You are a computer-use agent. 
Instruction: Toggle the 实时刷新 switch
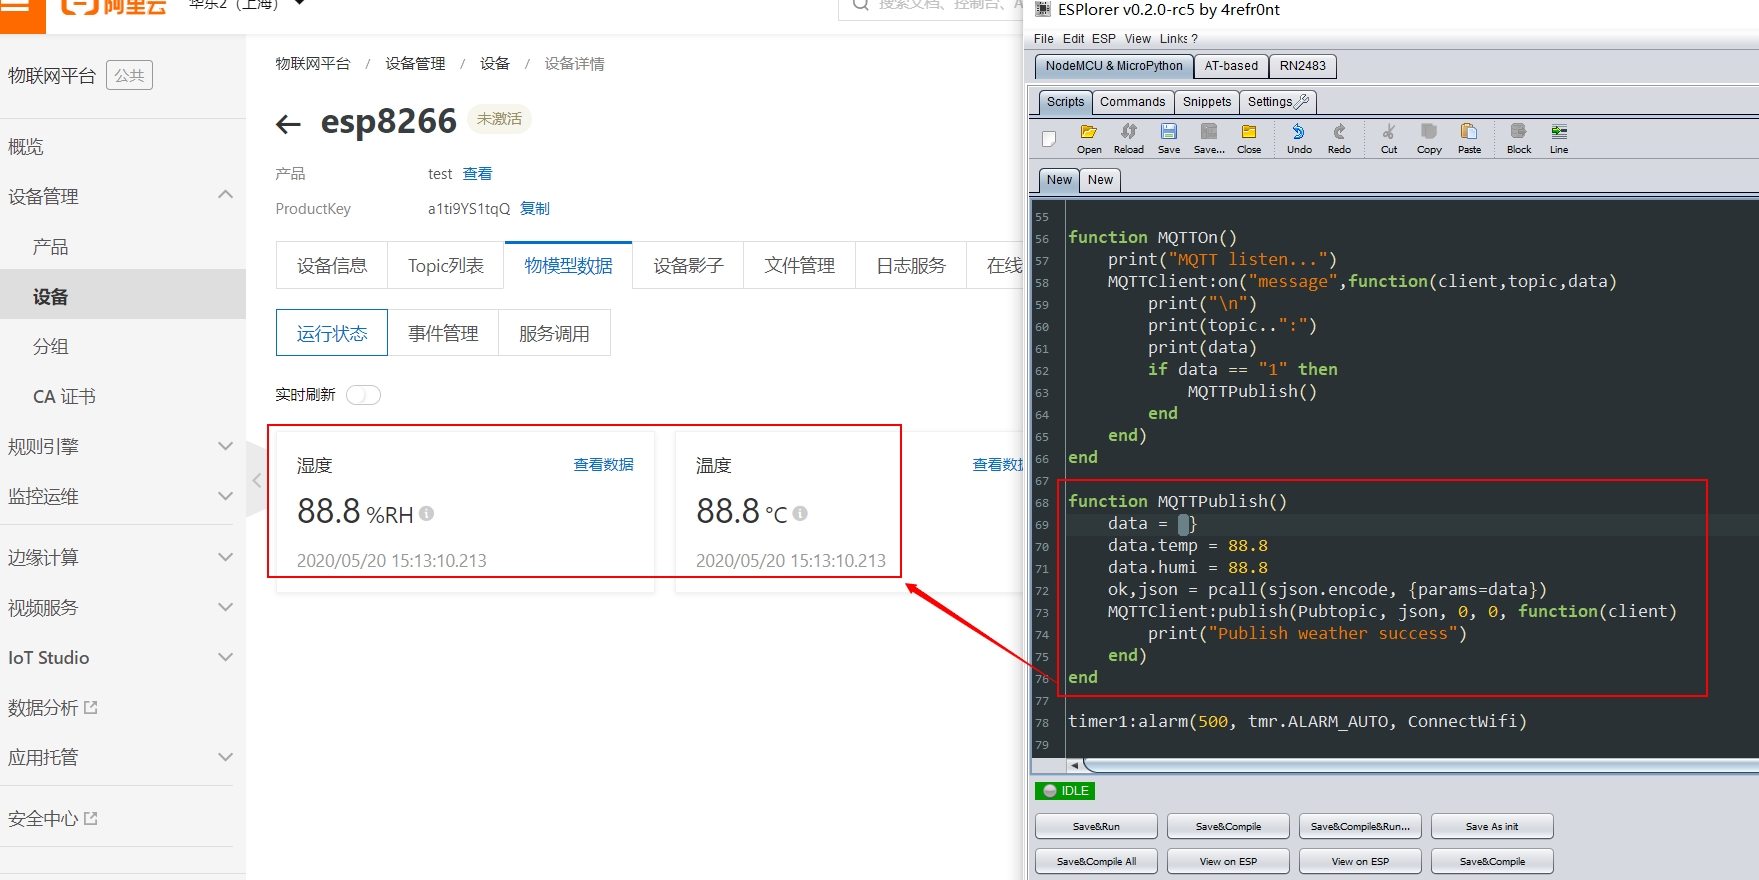tap(363, 395)
